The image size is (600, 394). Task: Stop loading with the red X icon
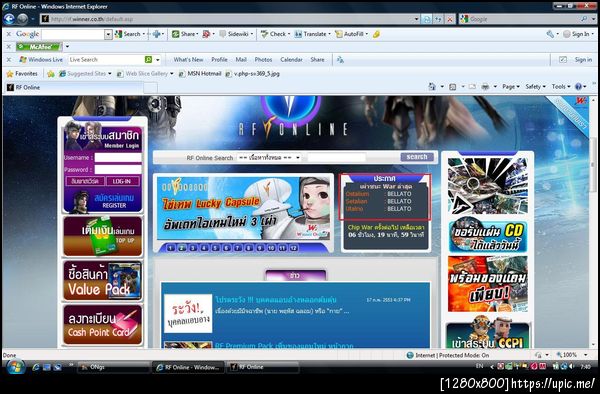point(450,19)
